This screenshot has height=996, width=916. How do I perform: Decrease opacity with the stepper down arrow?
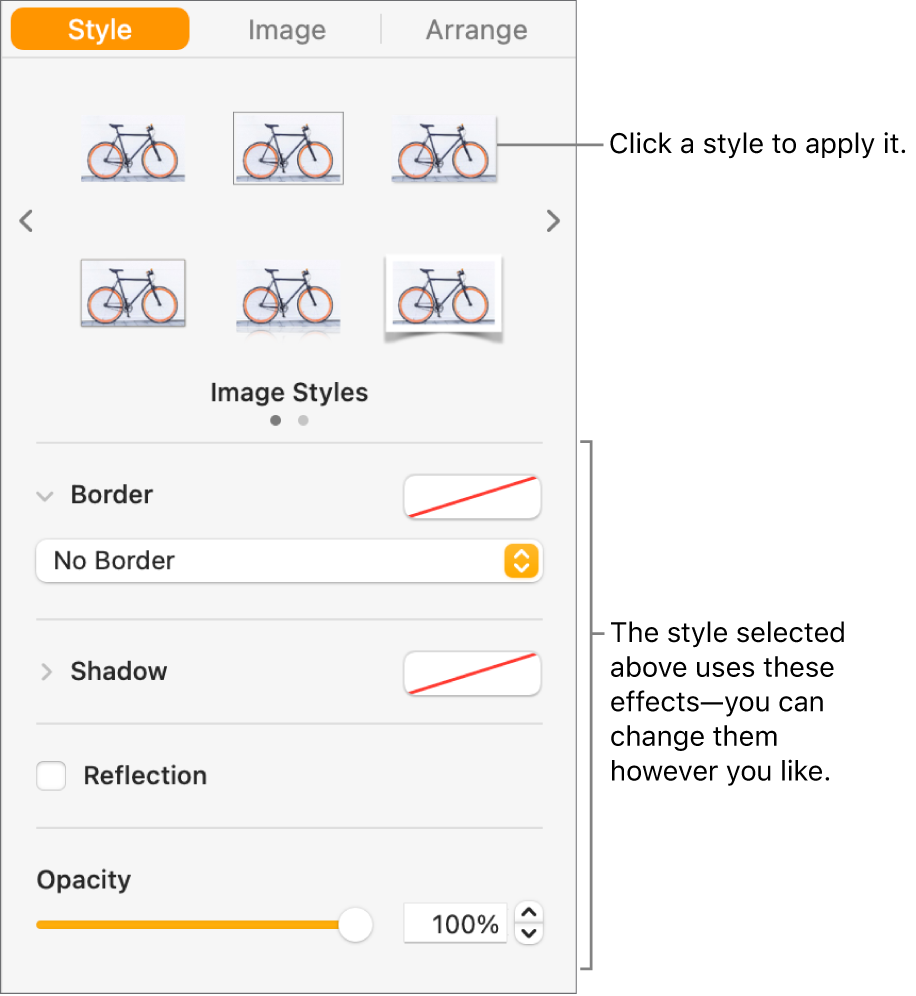coord(532,934)
